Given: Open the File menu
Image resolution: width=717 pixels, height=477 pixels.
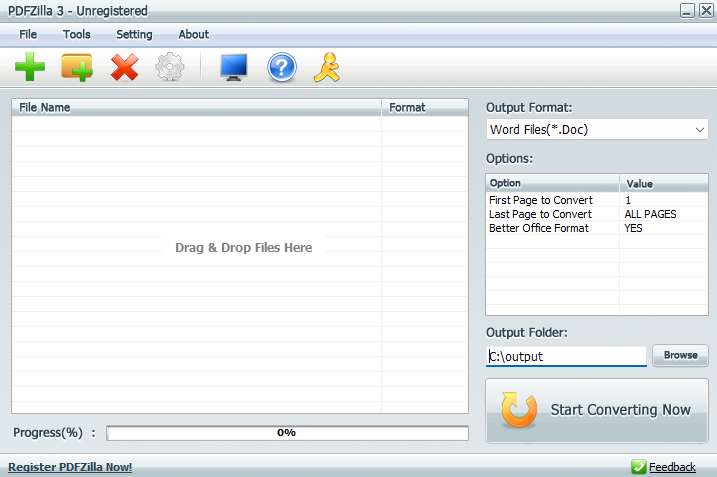Looking at the screenshot, I should pyautogui.click(x=28, y=34).
